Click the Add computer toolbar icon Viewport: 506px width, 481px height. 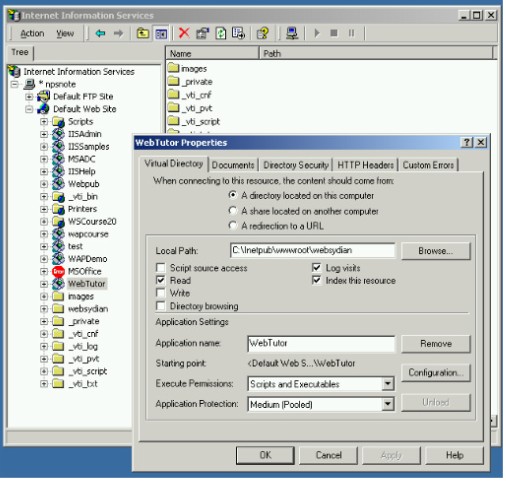click(292, 33)
